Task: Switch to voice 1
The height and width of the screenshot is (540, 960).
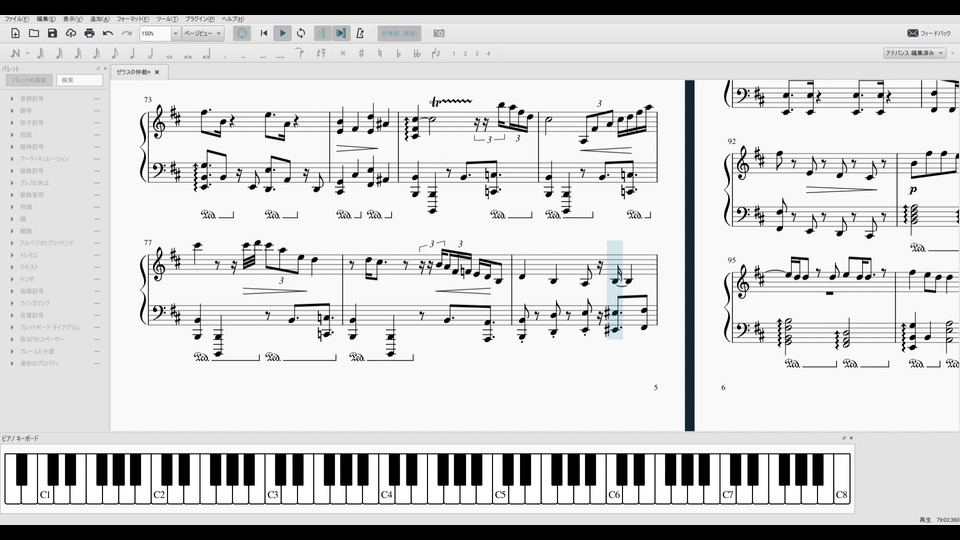Action: pos(454,53)
